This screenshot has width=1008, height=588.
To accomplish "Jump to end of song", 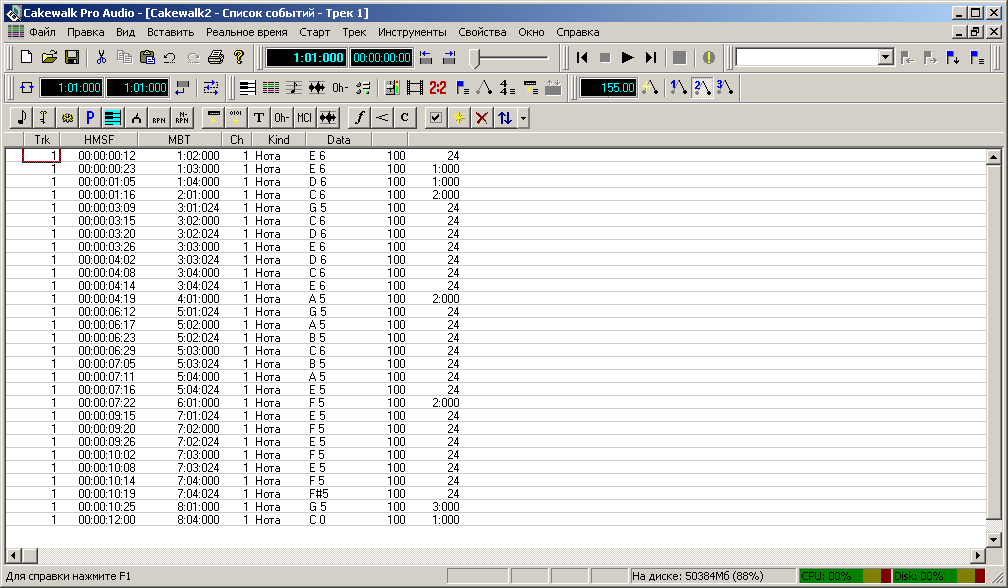I will point(651,57).
